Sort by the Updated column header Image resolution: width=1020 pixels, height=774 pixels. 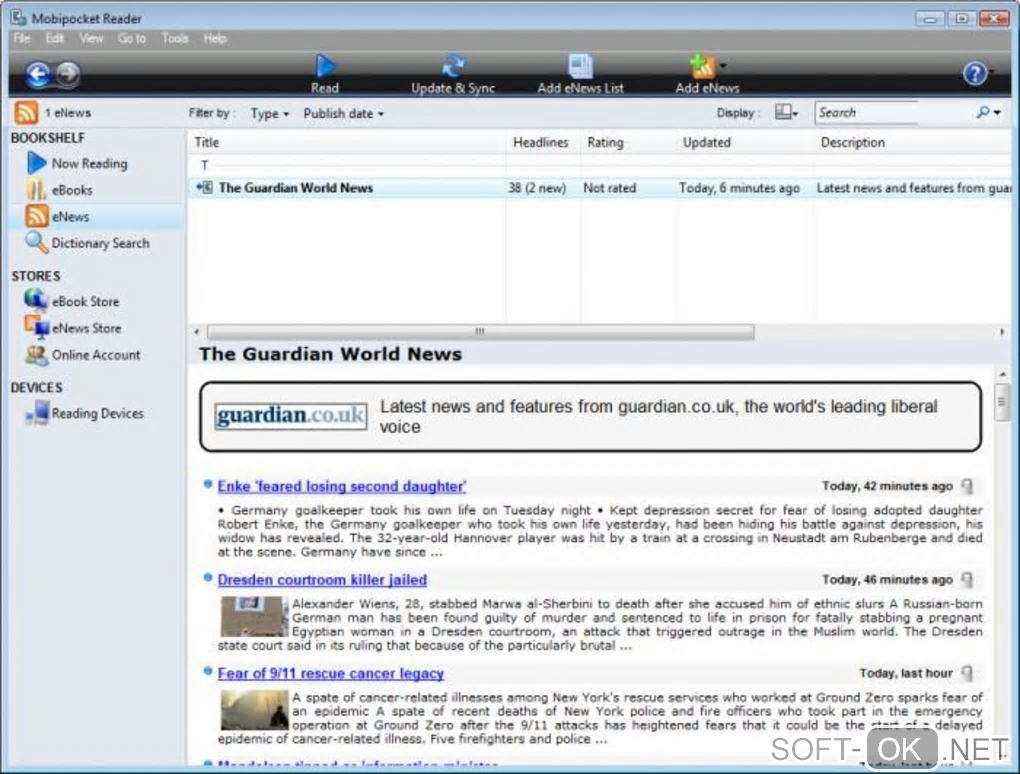745,142
